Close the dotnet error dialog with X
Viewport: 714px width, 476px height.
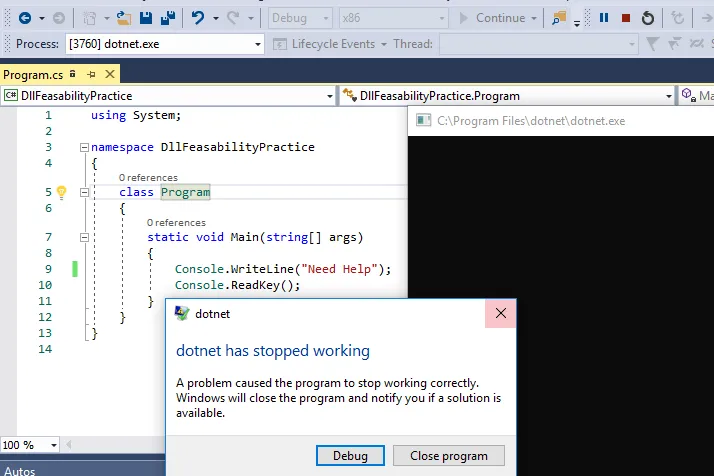(500, 313)
